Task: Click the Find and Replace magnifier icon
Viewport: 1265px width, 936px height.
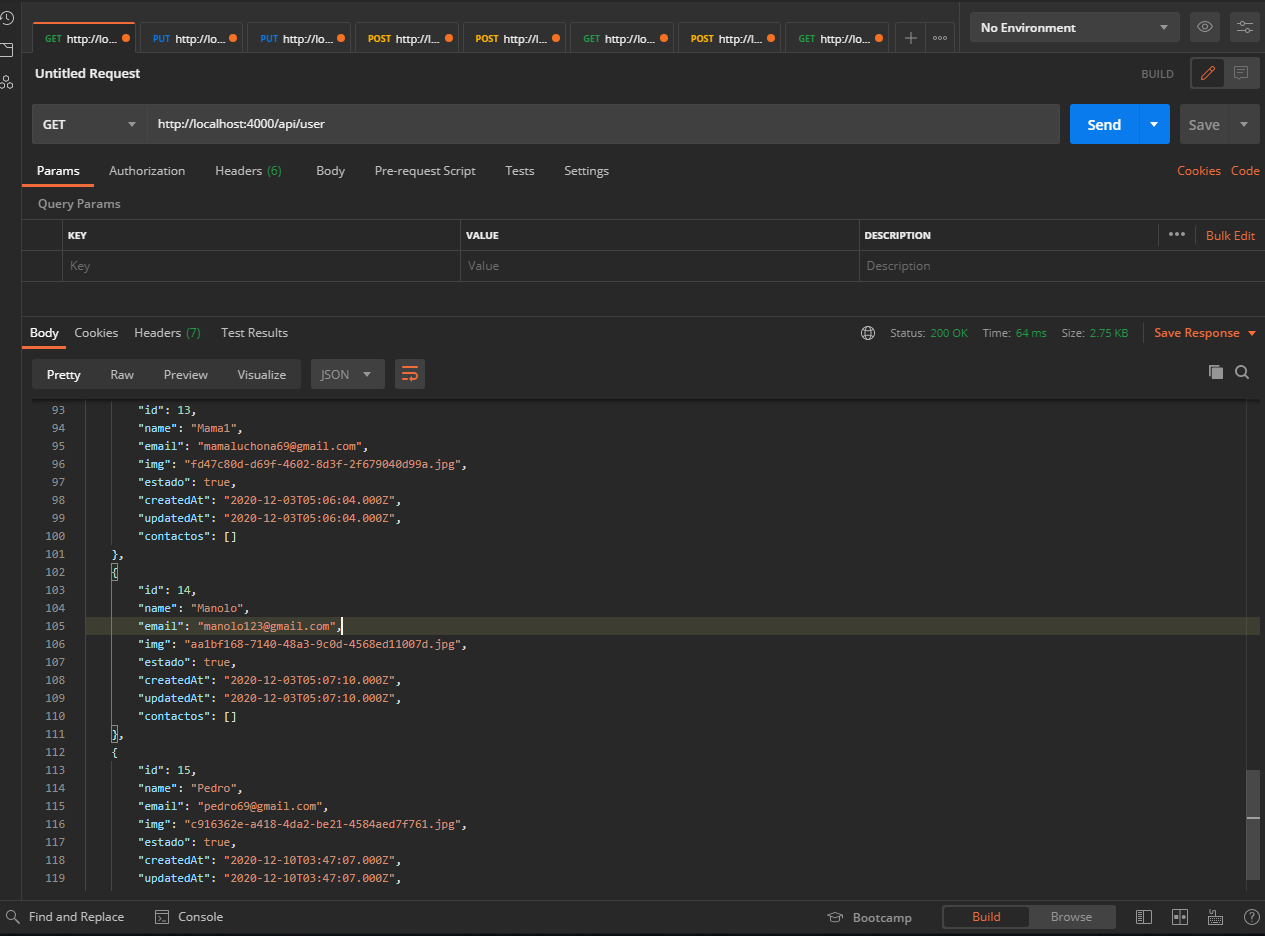Action: [x=13, y=917]
